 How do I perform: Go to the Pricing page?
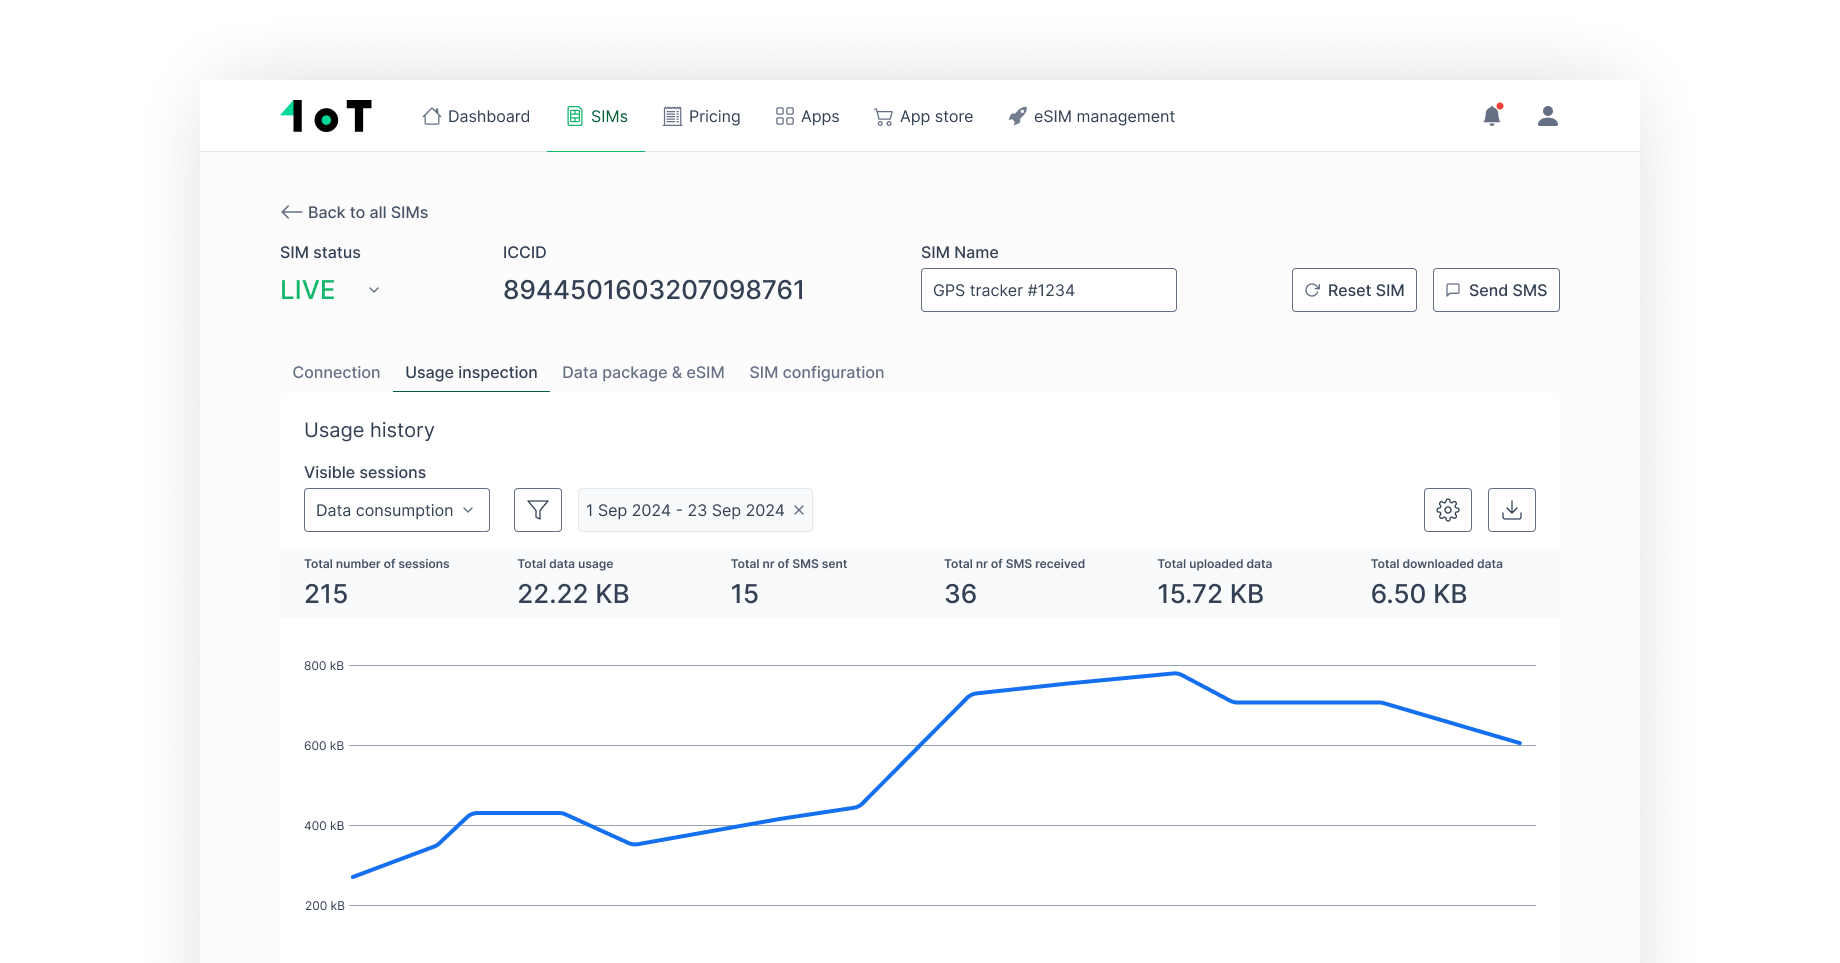tap(702, 116)
